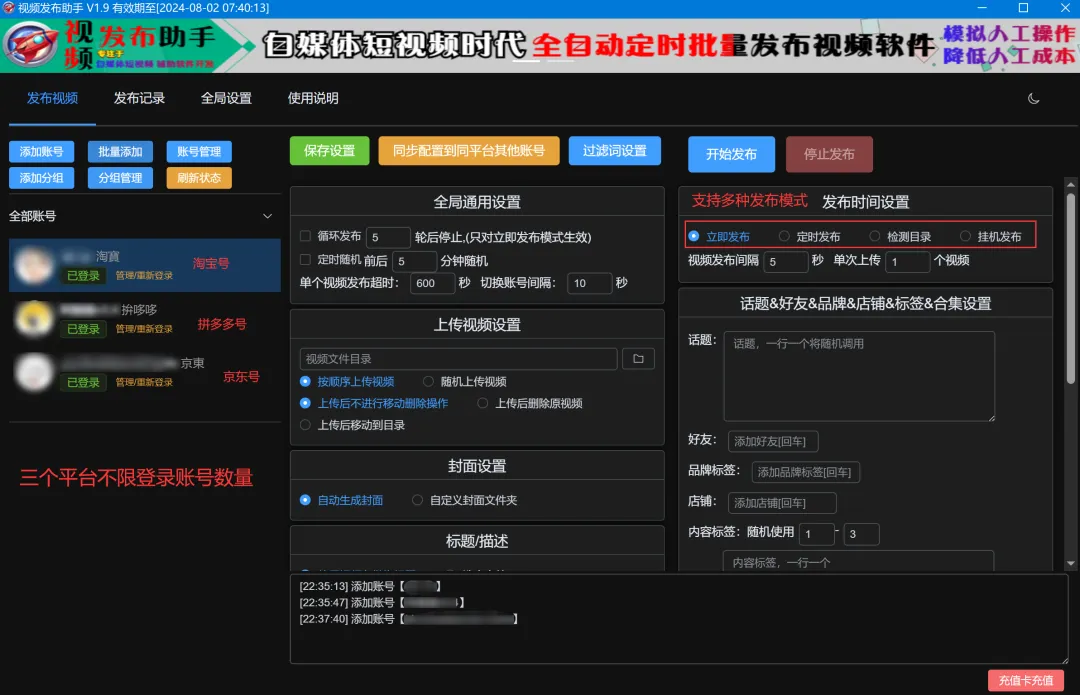Screen dimensions: 1080x695
Task: Click 充值卡充值 button
Action: (1026, 681)
